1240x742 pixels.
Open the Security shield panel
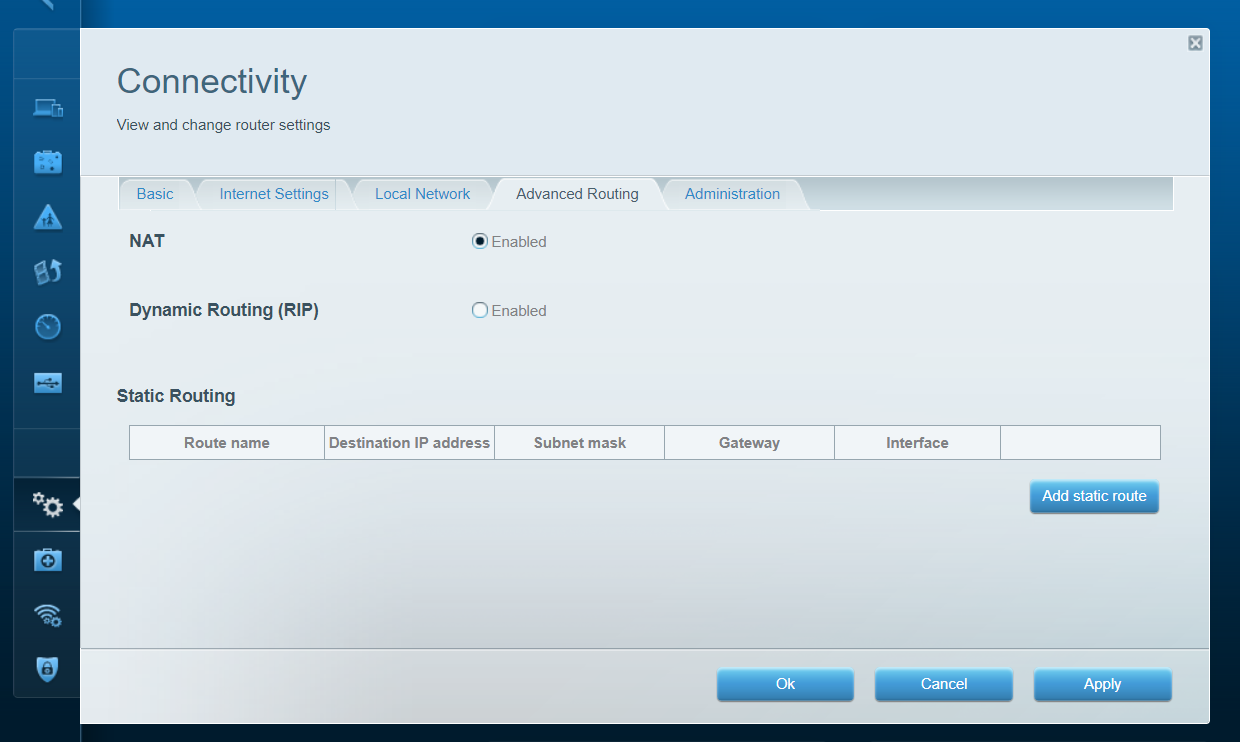click(47, 670)
